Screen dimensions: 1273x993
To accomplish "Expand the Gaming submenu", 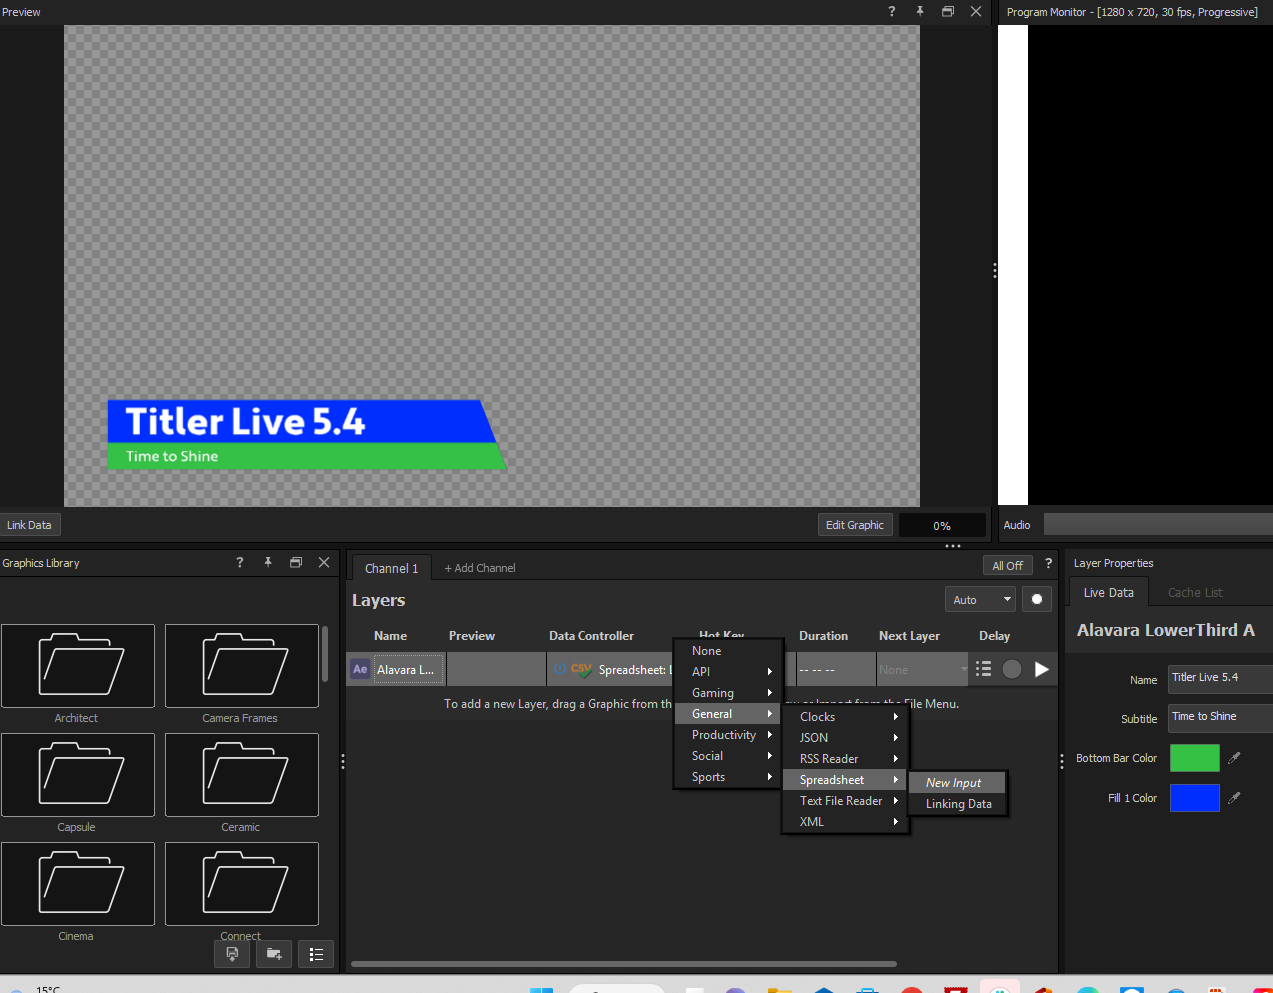I will 727,693.
